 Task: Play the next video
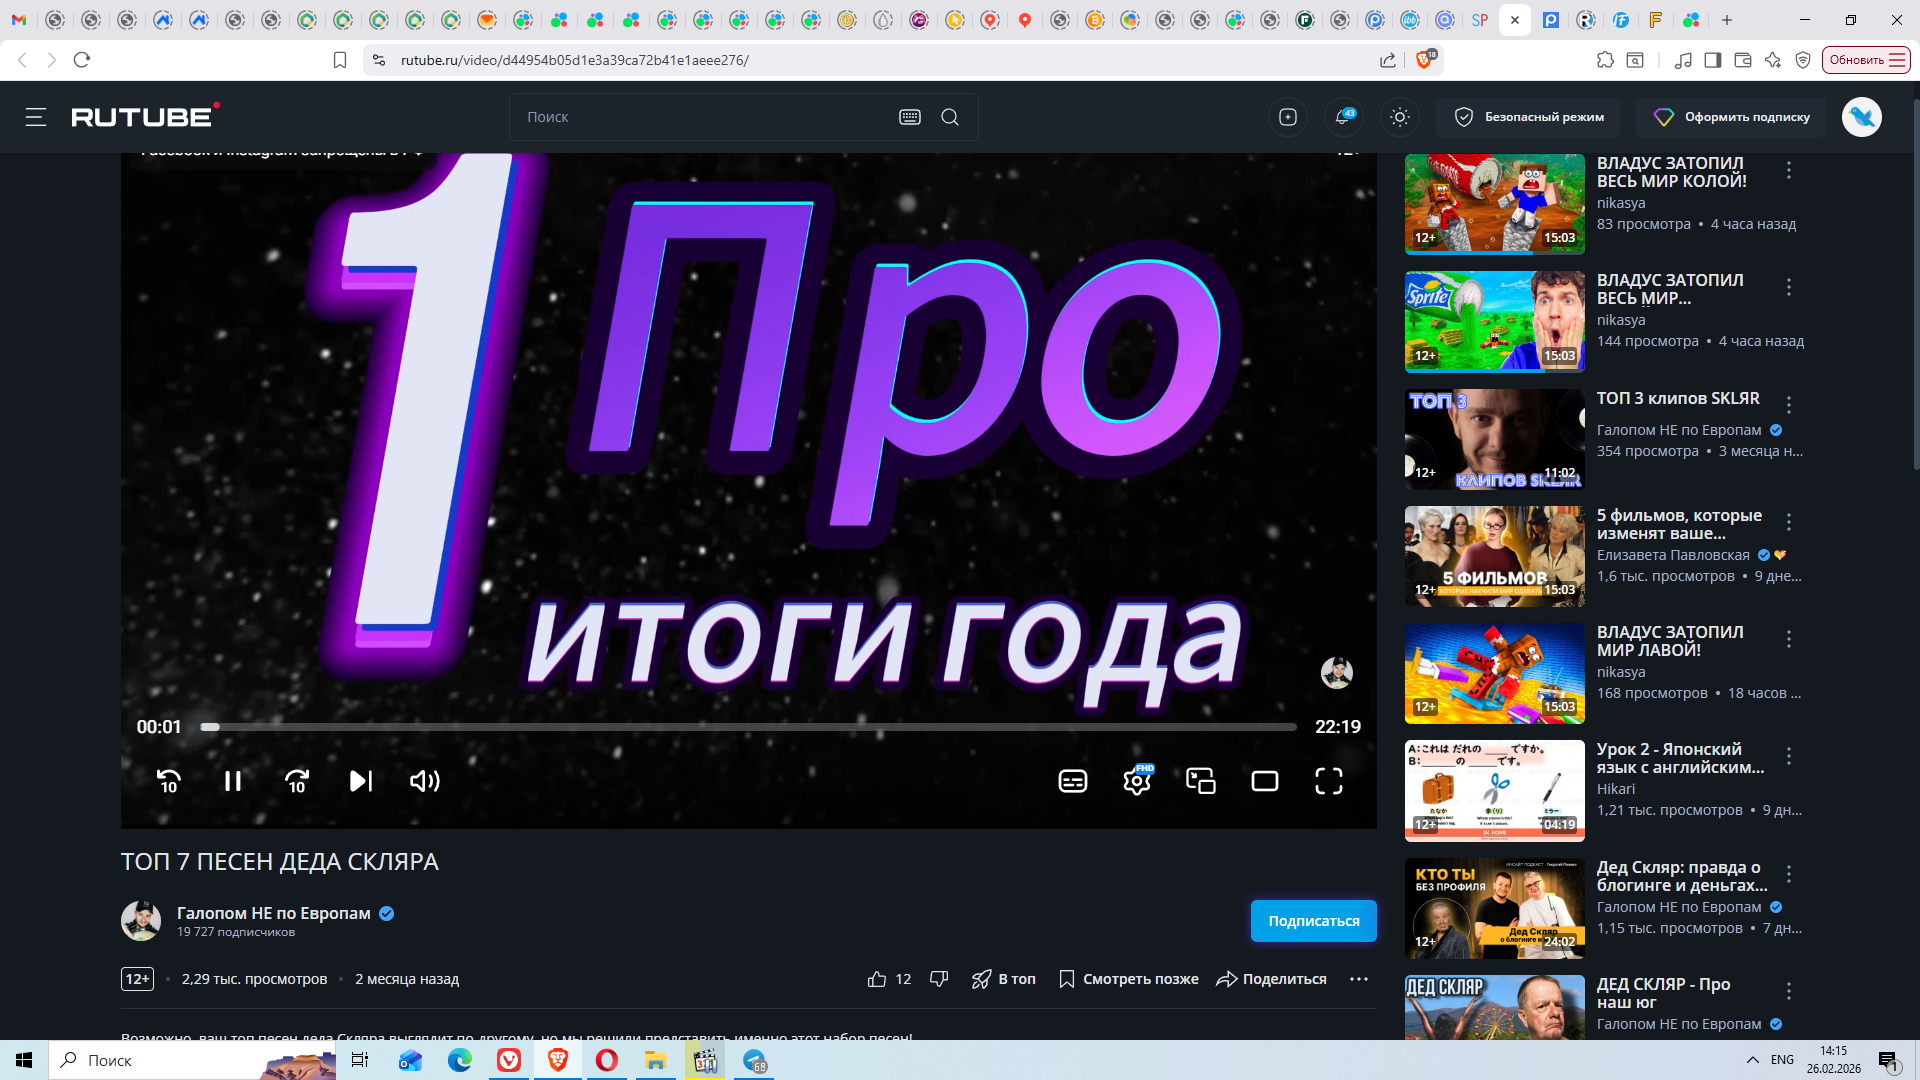[x=361, y=781]
